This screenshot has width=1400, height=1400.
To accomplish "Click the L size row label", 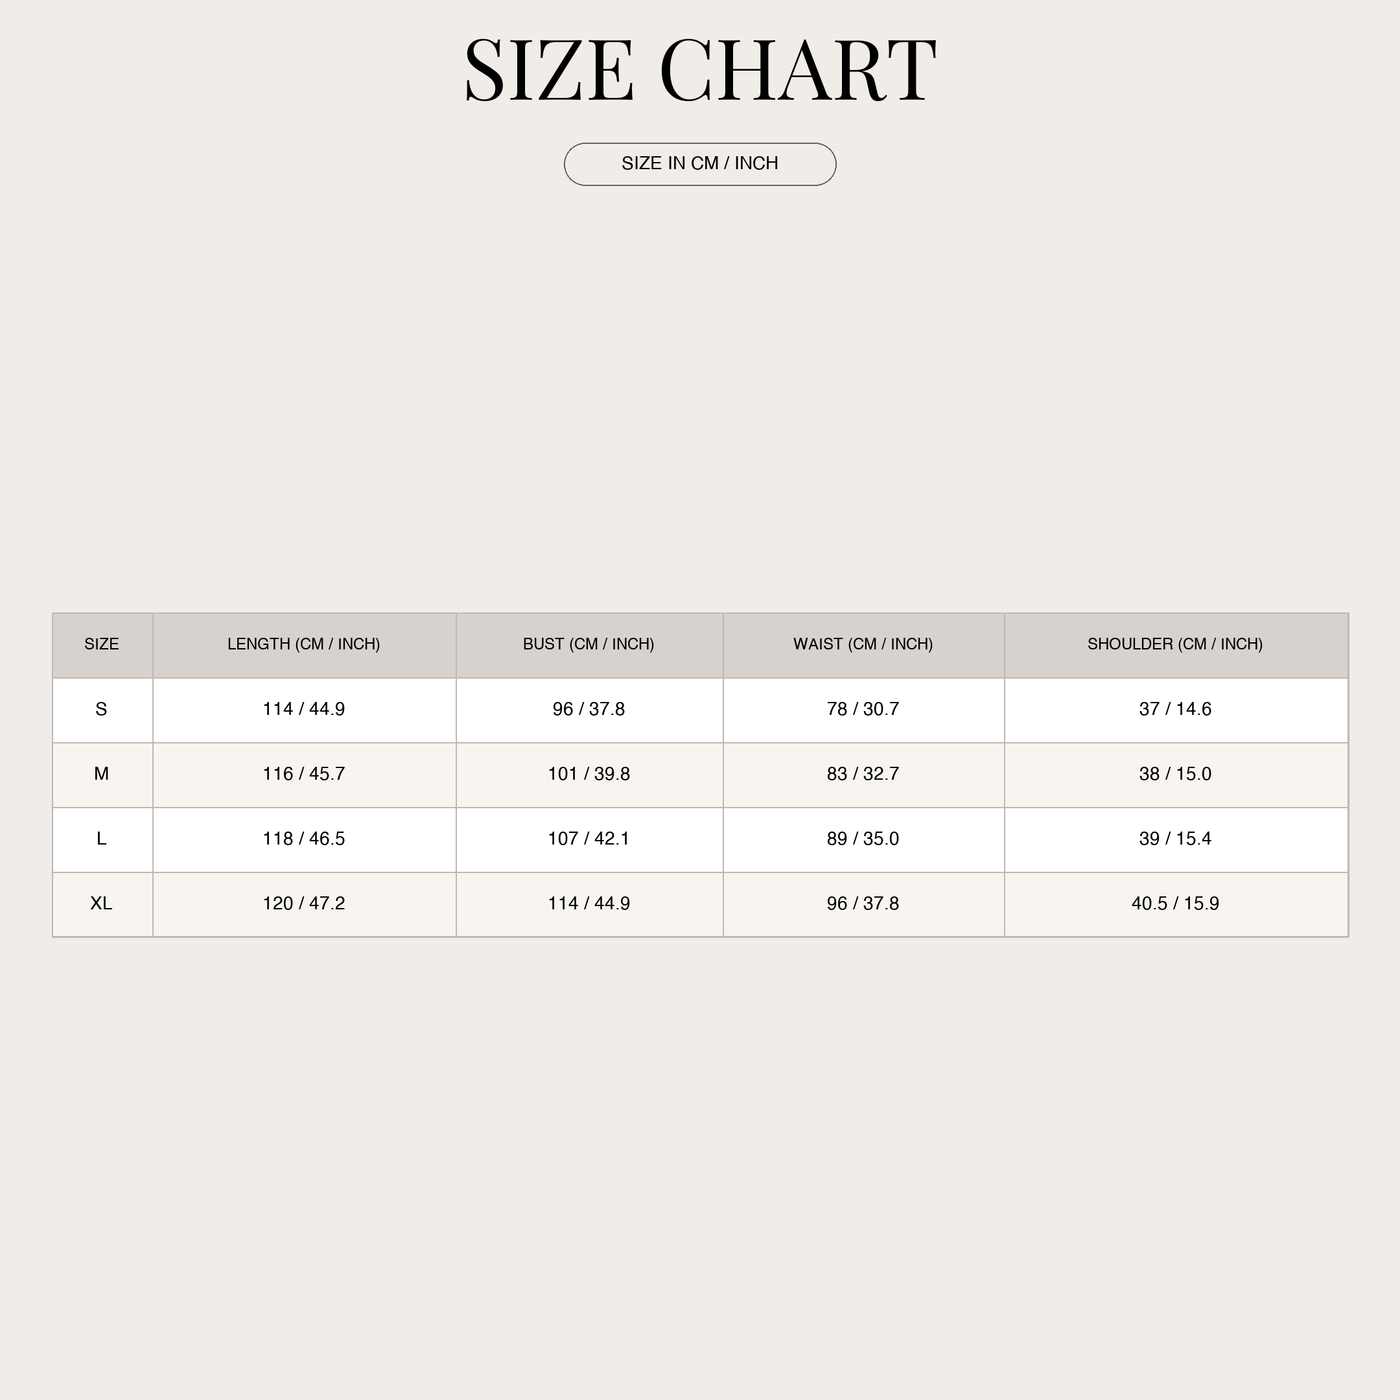I will [102, 840].
